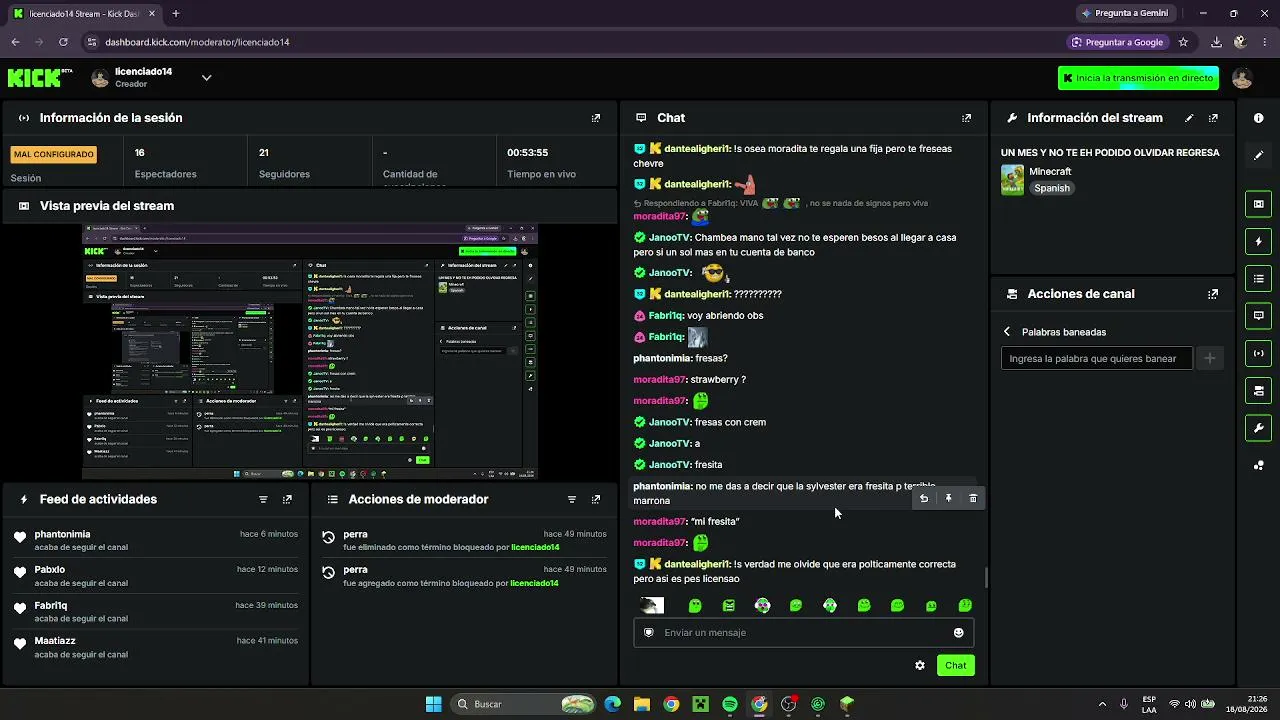The width and height of the screenshot is (1280, 720).
Task: Click the Minecraft category name
Action: click(x=1050, y=171)
